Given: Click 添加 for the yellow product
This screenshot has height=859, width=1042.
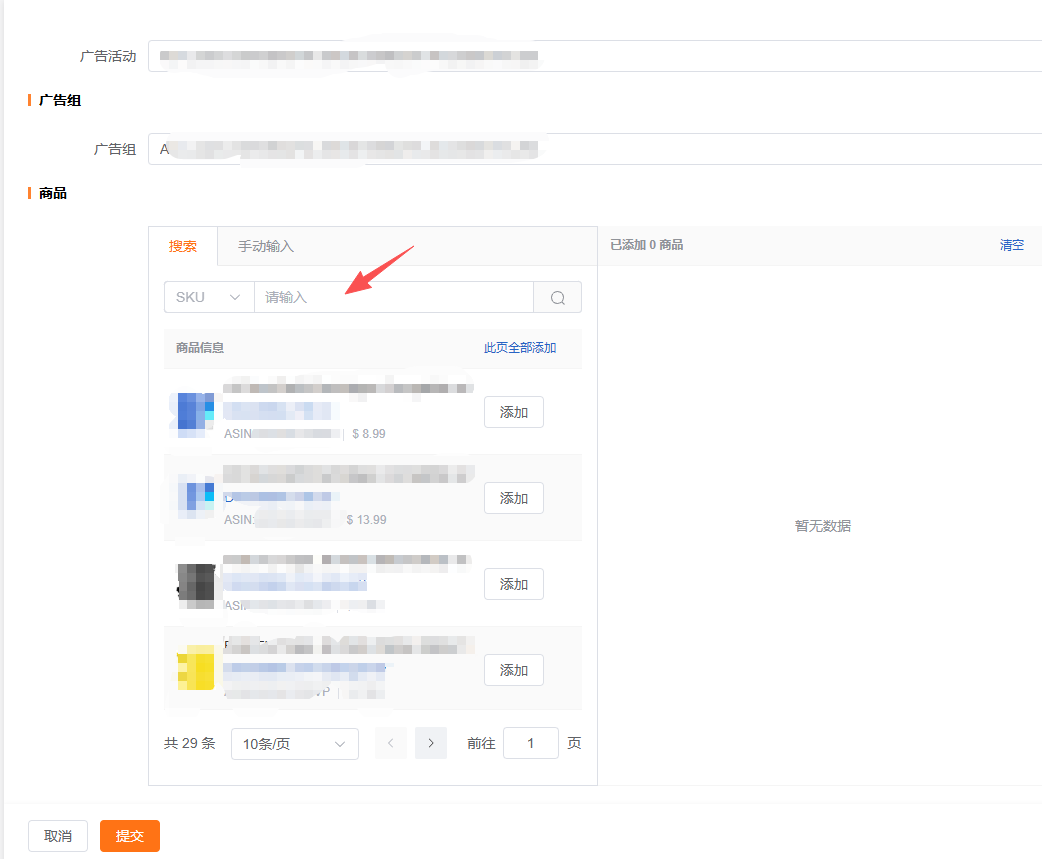Looking at the screenshot, I should [514, 670].
